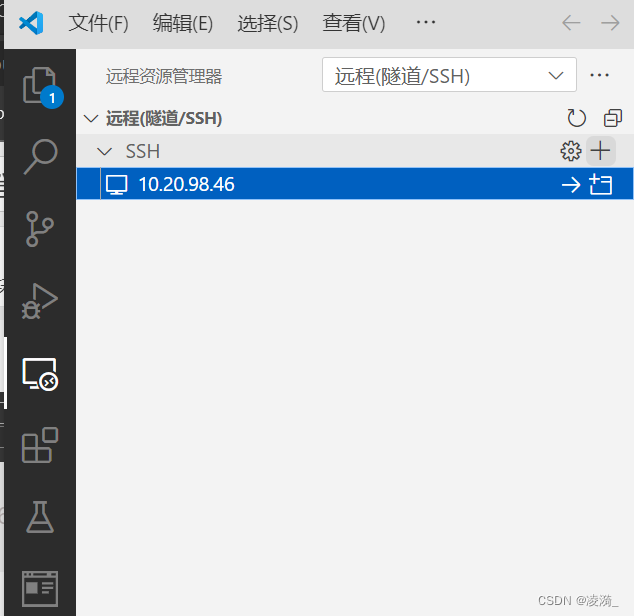Click the VS Code logo icon

tap(31, 23)
